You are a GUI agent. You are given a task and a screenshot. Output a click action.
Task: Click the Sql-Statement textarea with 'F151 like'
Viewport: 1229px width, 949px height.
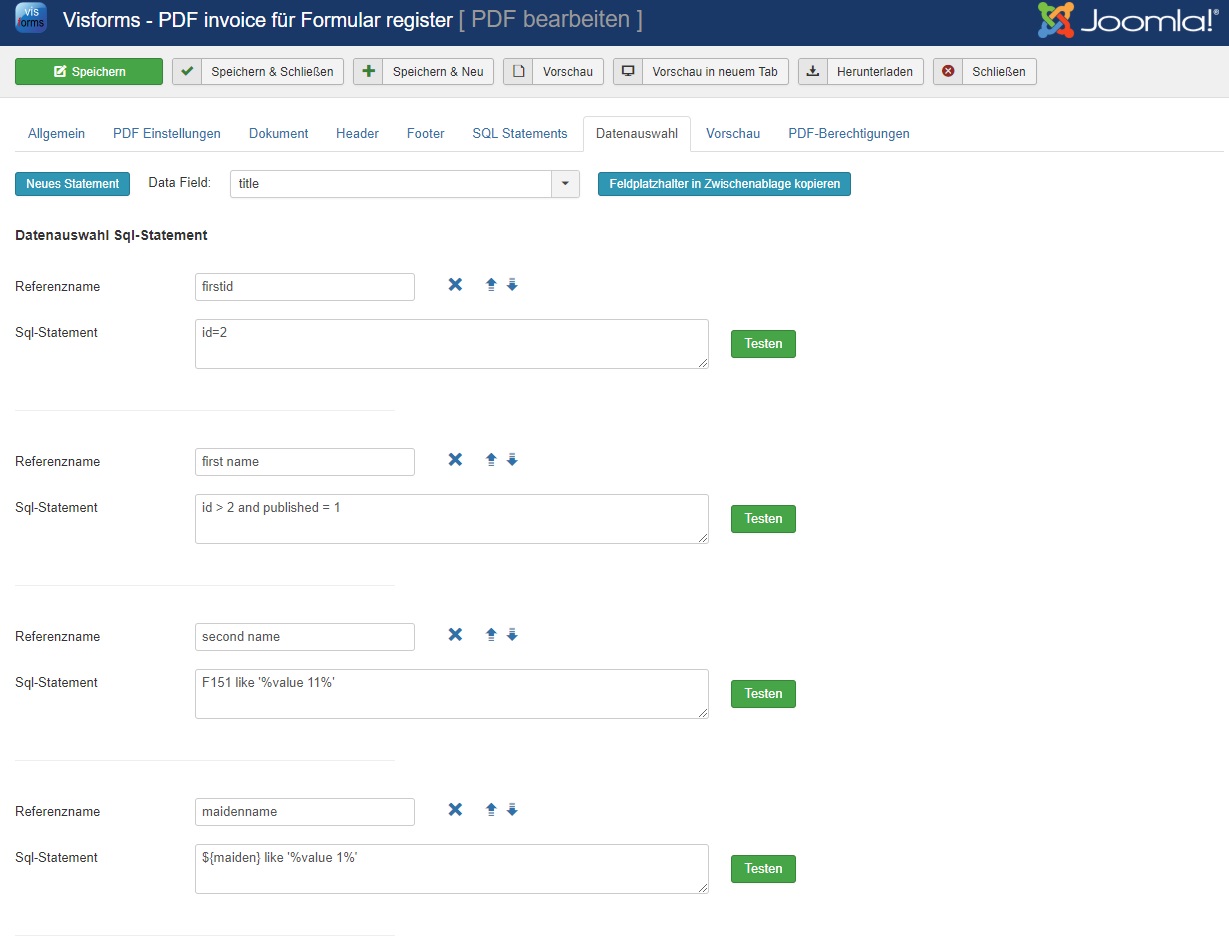451,693
